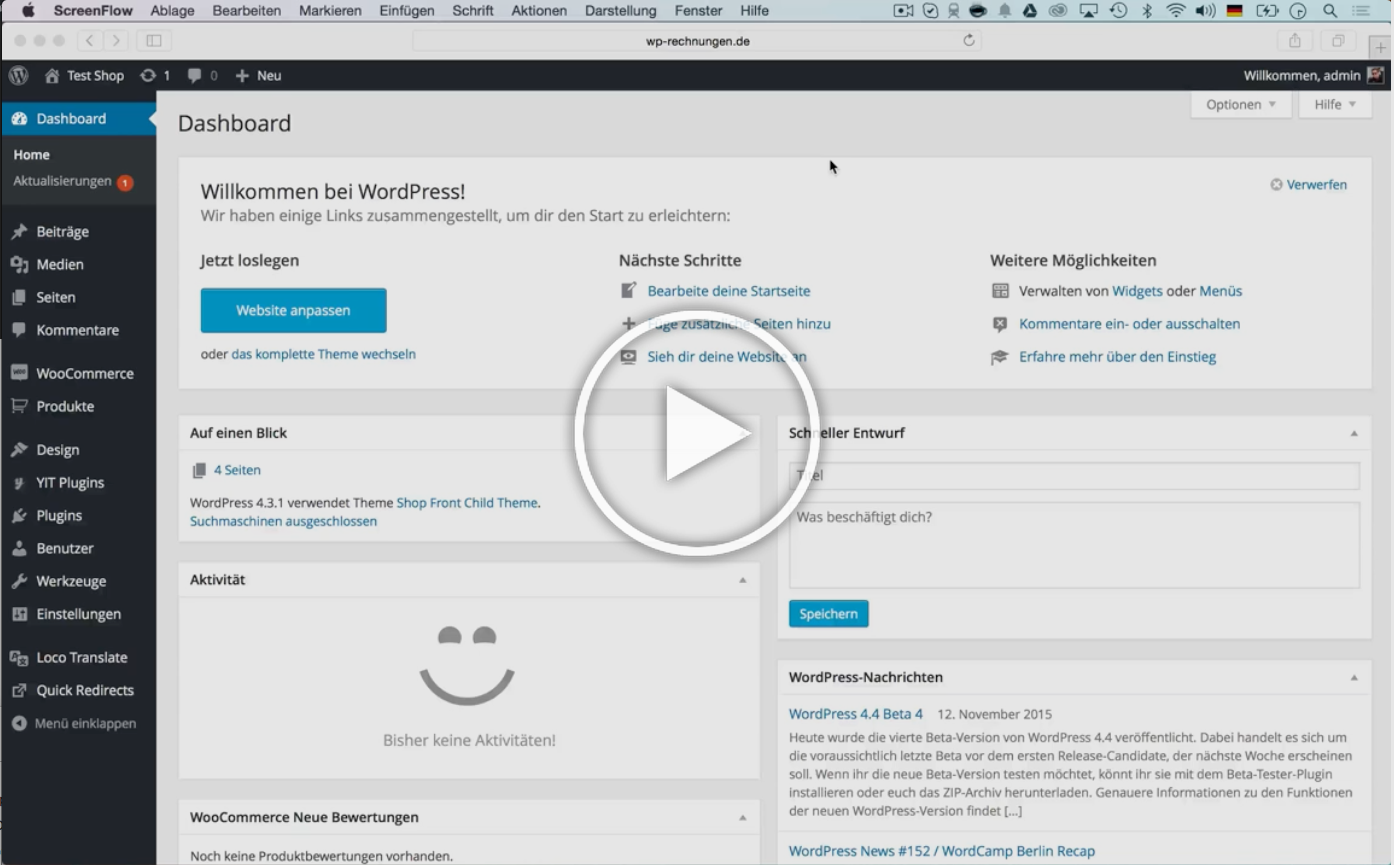Open Test Shop site link in admin bar
The height and width of the screenshot is (865, 1394).
(84, 75)
